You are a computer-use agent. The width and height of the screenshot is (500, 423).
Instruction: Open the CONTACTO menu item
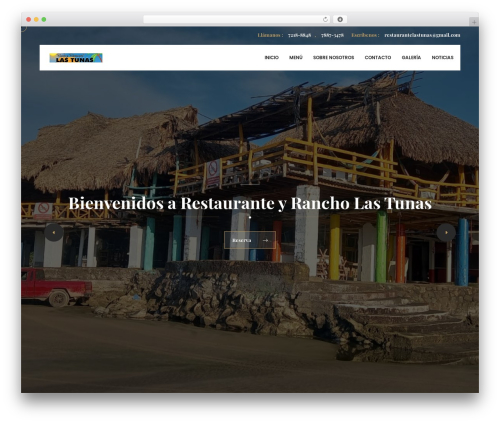(378, 58)
